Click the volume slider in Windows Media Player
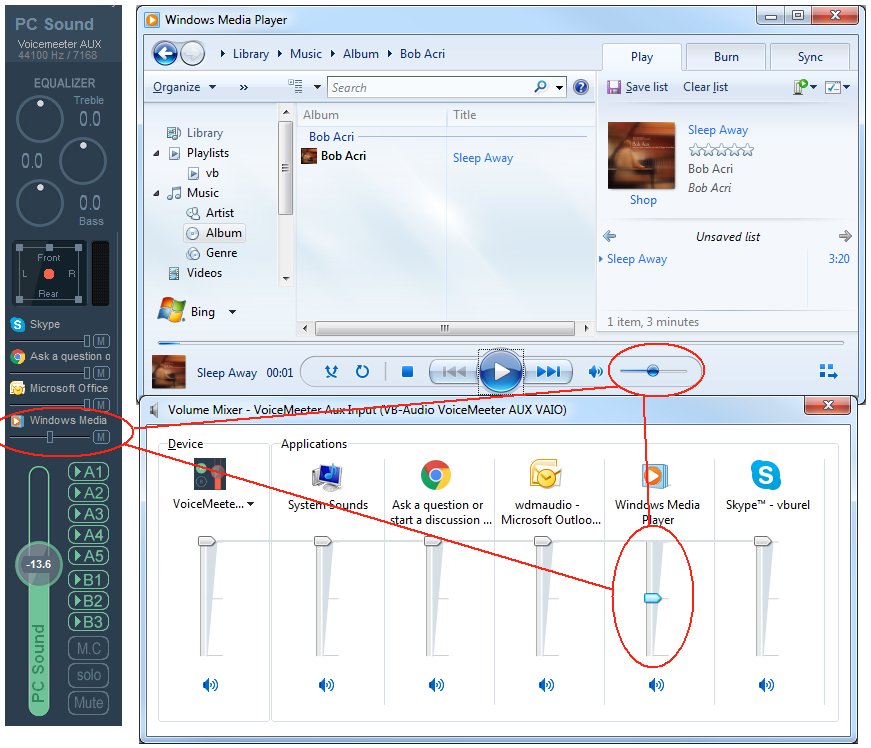The height and width of the screenshot is (748, 871). coord(652,370)
